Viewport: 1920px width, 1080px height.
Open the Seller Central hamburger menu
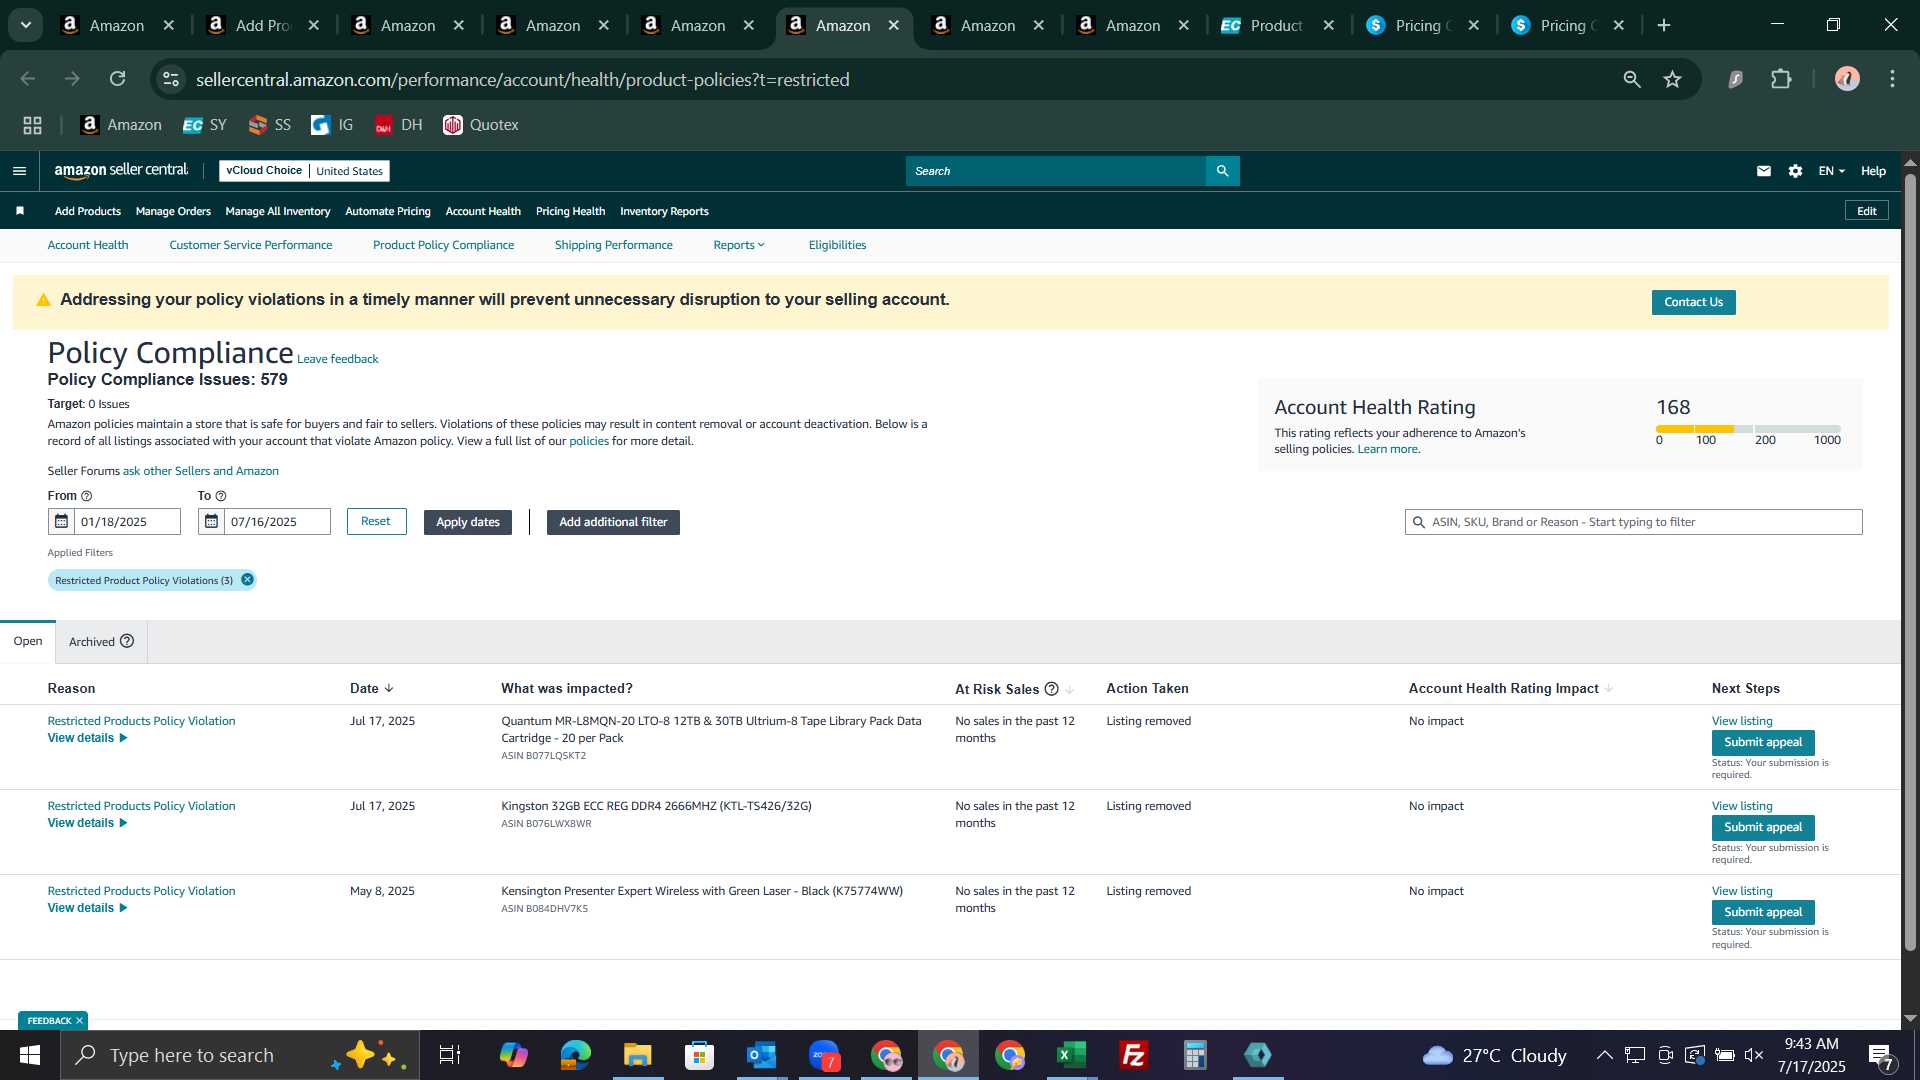coord(19,171)
